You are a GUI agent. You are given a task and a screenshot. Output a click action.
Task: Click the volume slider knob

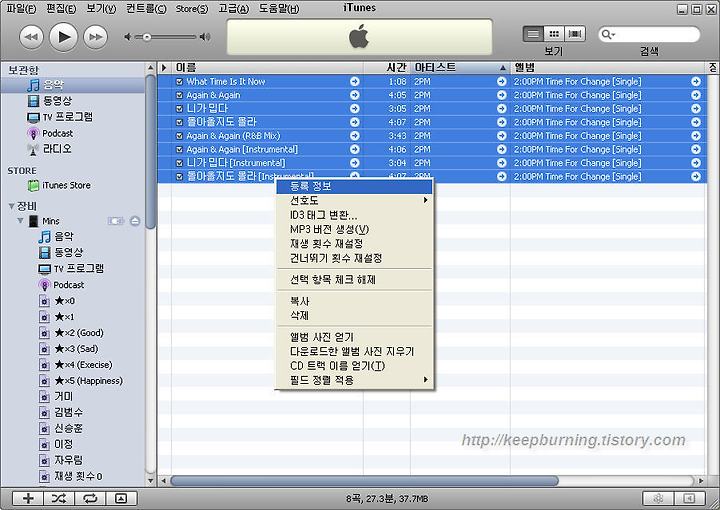pyautogui.click(x=146, y=37)
